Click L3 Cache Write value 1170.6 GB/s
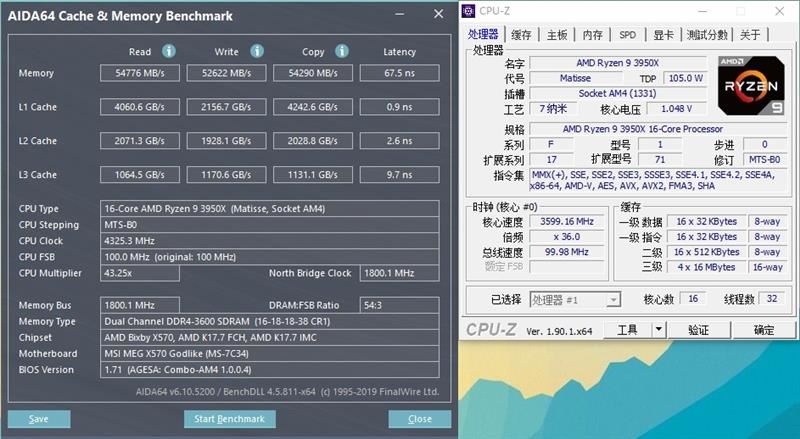 tap(227, 175)
